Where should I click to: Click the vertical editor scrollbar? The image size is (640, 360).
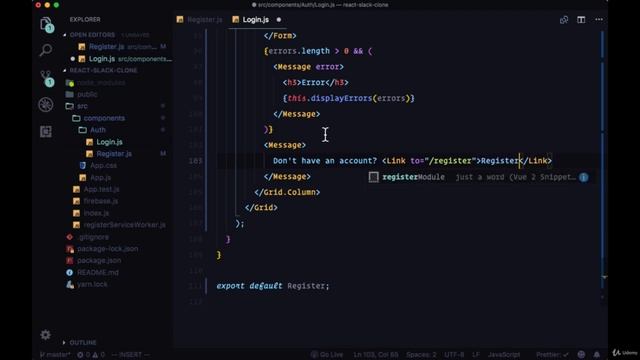(603, 159)
